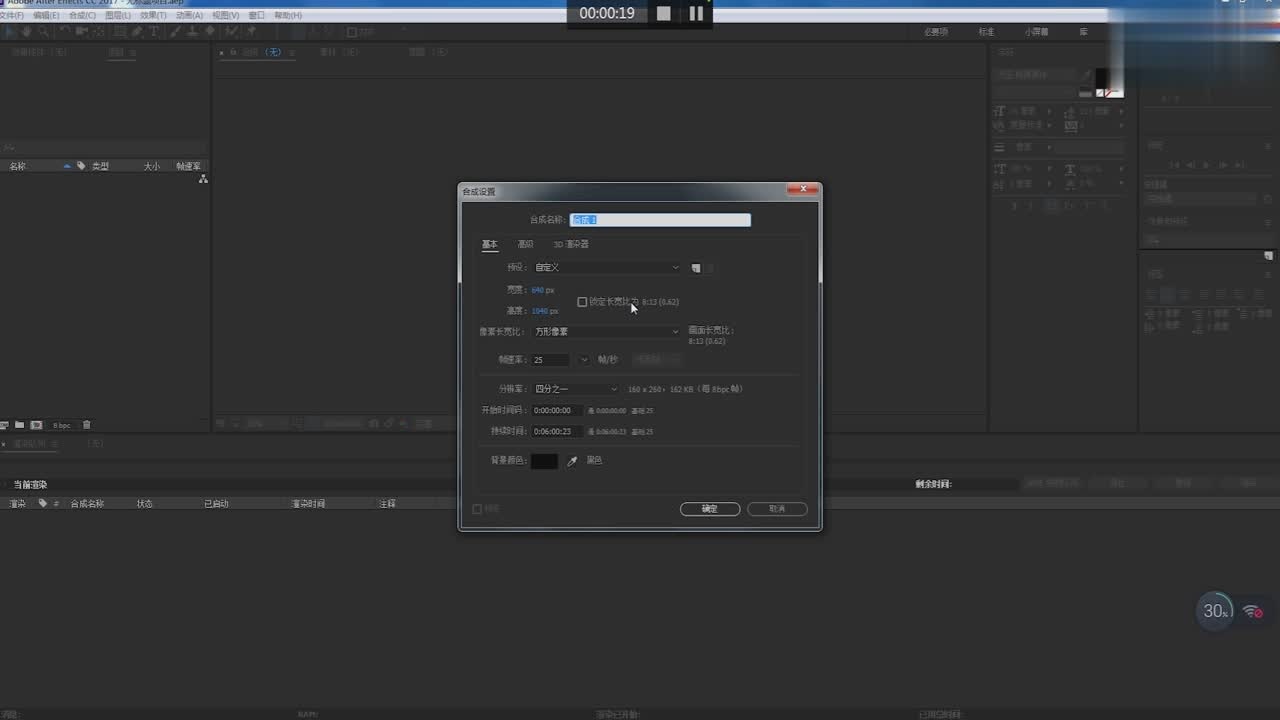Screen dimensions: 1280x720
Task: Click the 渲染时间 column in the render queue
Action: (x=308, y=503)
